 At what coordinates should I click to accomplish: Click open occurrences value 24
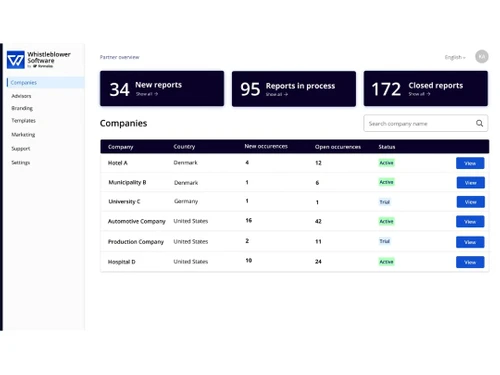[x=318, y=262]
